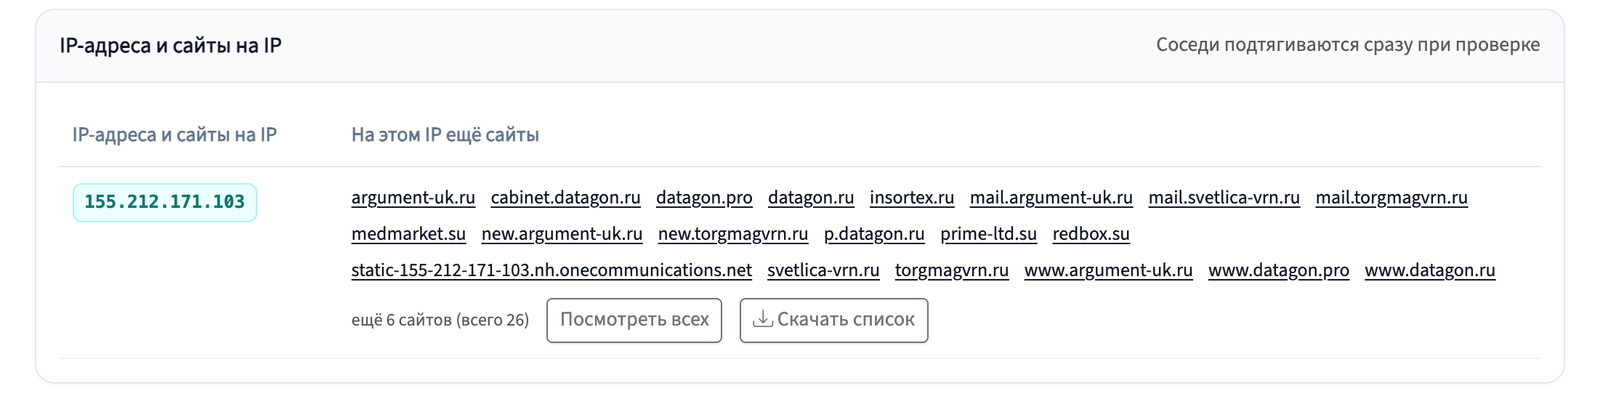This screenshot has width=1600, height=407.
Task: Open mail.torgmagvrn.ru link
Action: tap(1392, 198)
